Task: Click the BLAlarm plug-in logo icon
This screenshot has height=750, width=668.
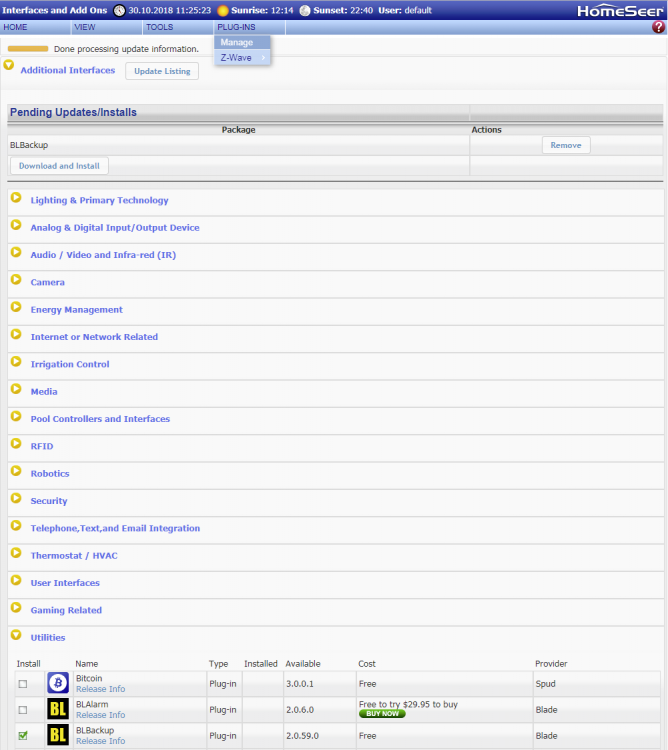Action: click(x=57, y=710)
